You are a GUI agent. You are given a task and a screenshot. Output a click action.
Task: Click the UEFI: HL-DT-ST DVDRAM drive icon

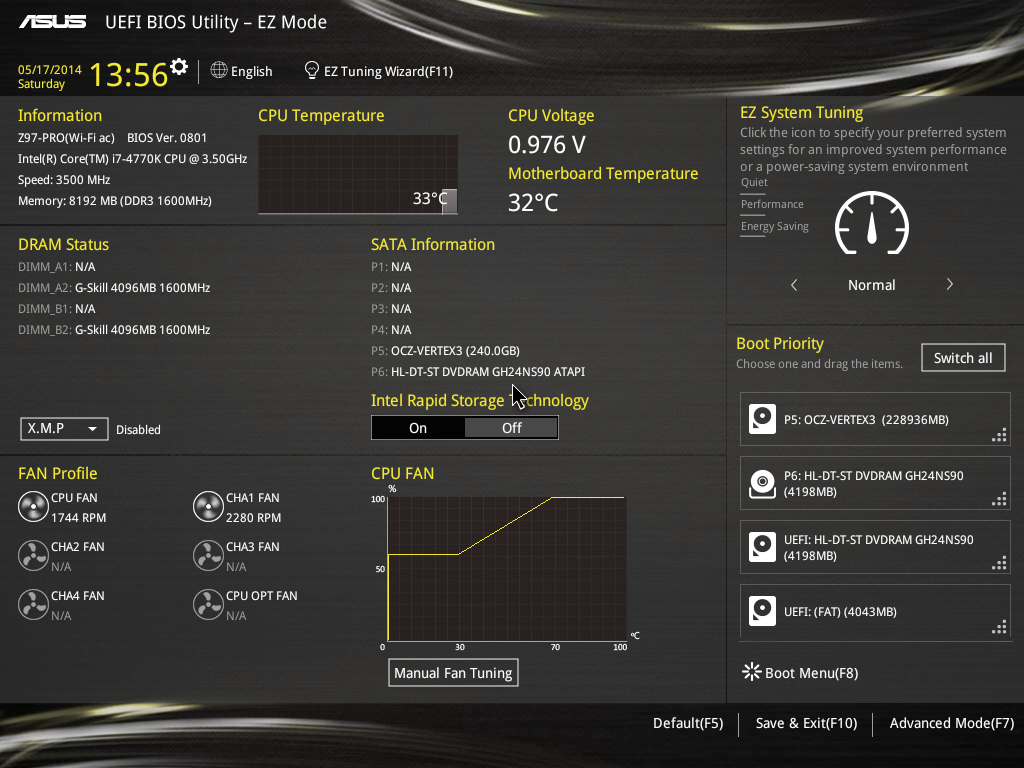(x=762, y=547)
